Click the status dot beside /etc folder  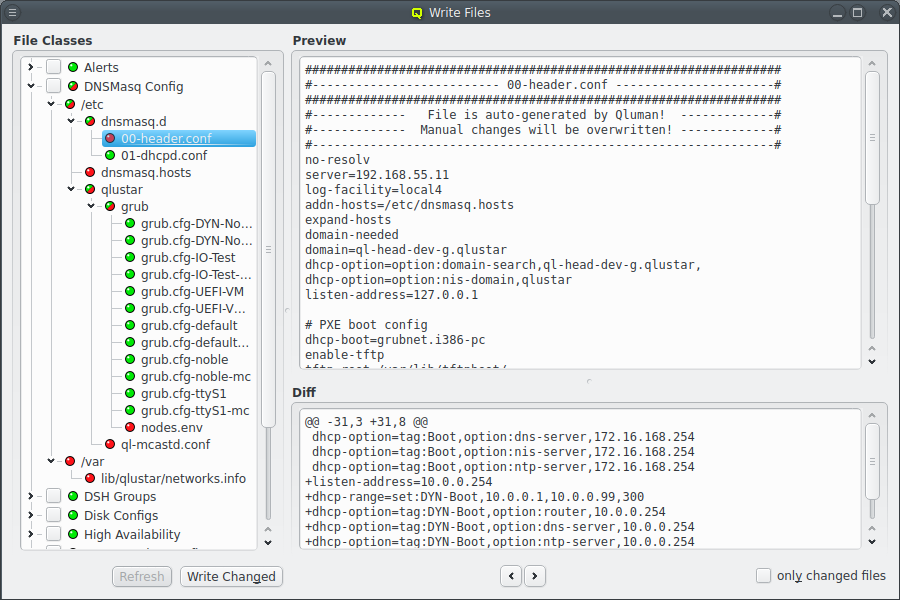[x=70, y=104]
